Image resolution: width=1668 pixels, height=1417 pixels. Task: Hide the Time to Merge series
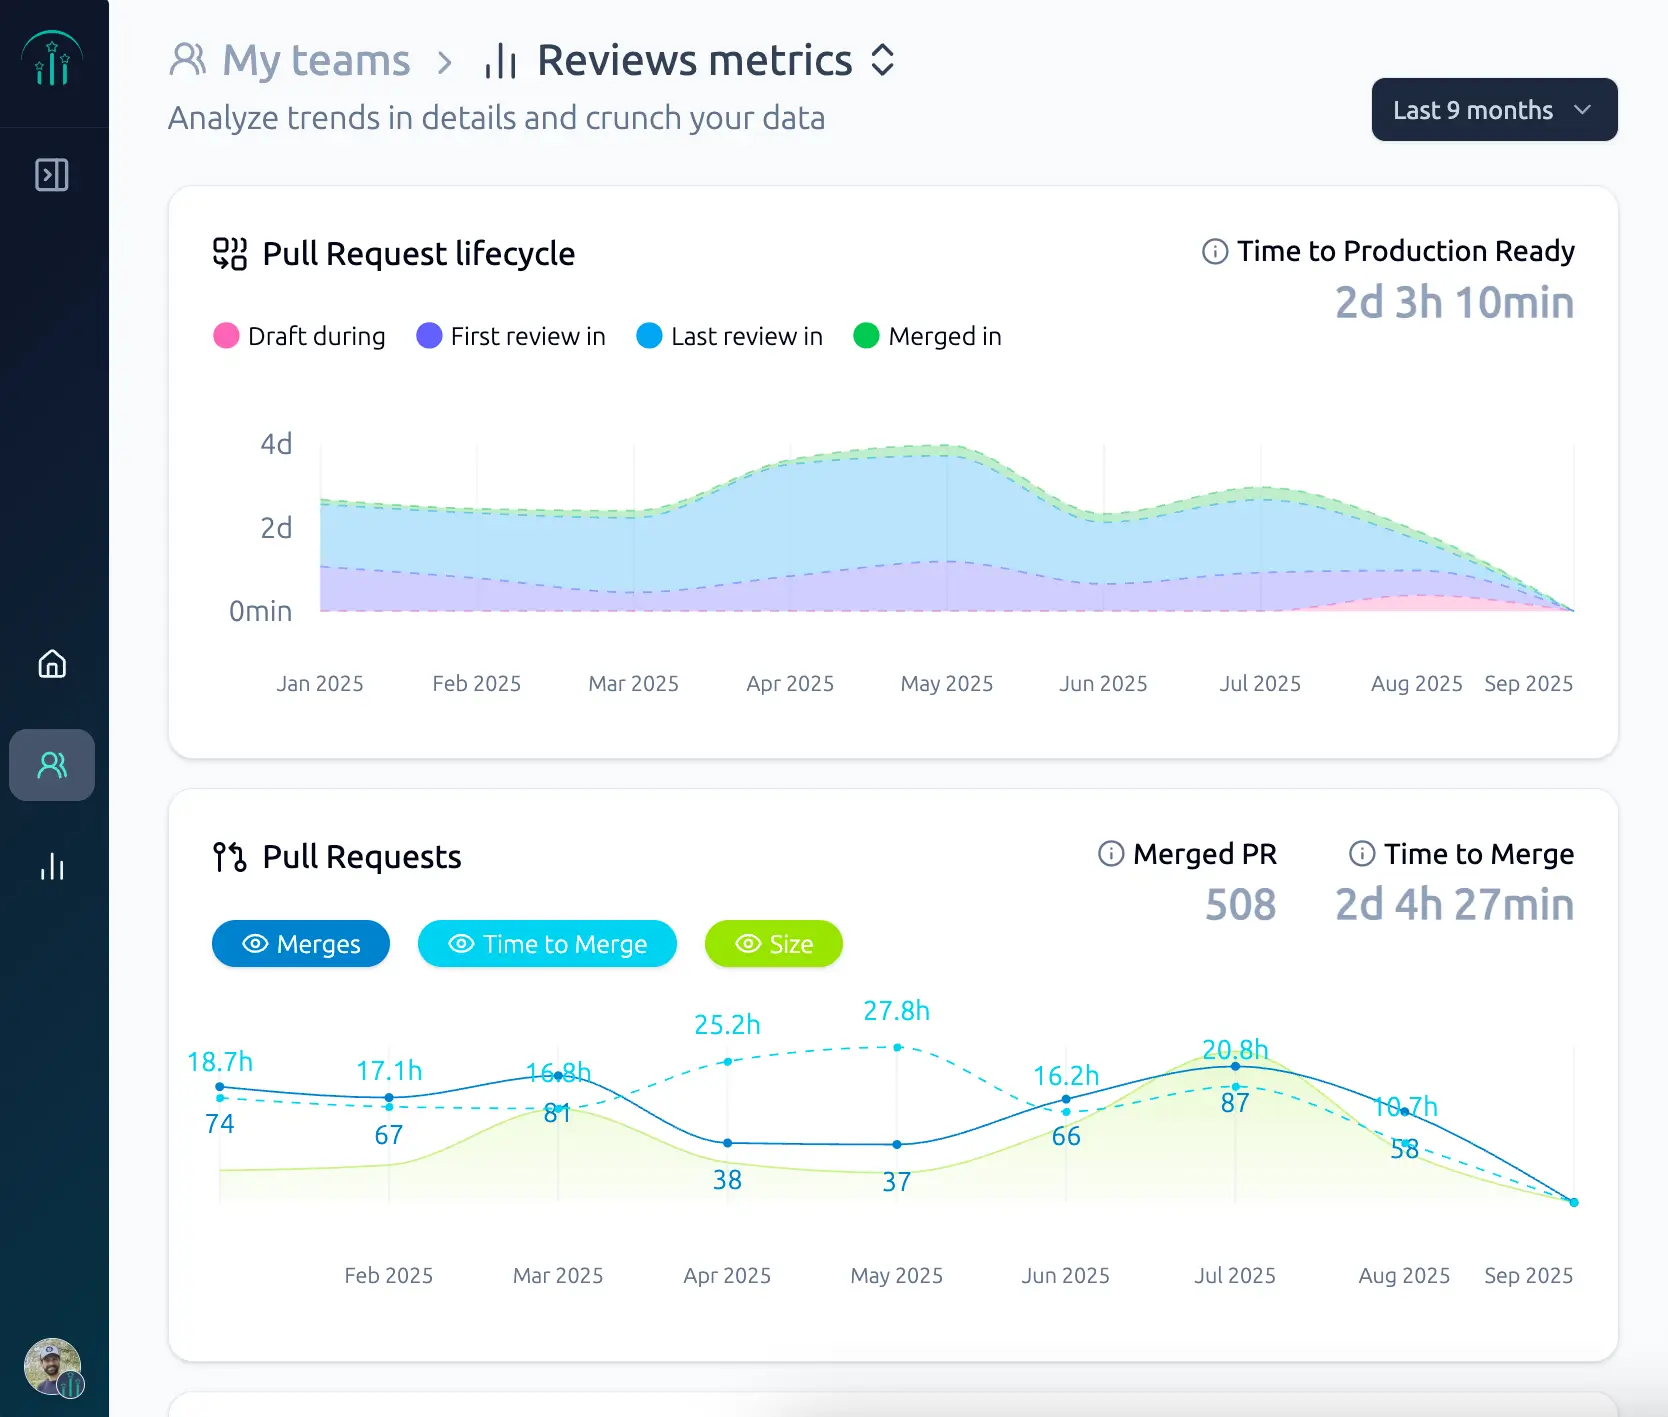coord(547,943)
